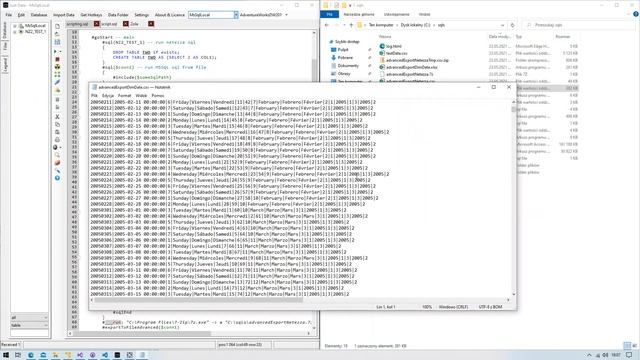Expand the MsSqlLocal tree node
Screen dimensions: 640x360
tap(15, 26)
